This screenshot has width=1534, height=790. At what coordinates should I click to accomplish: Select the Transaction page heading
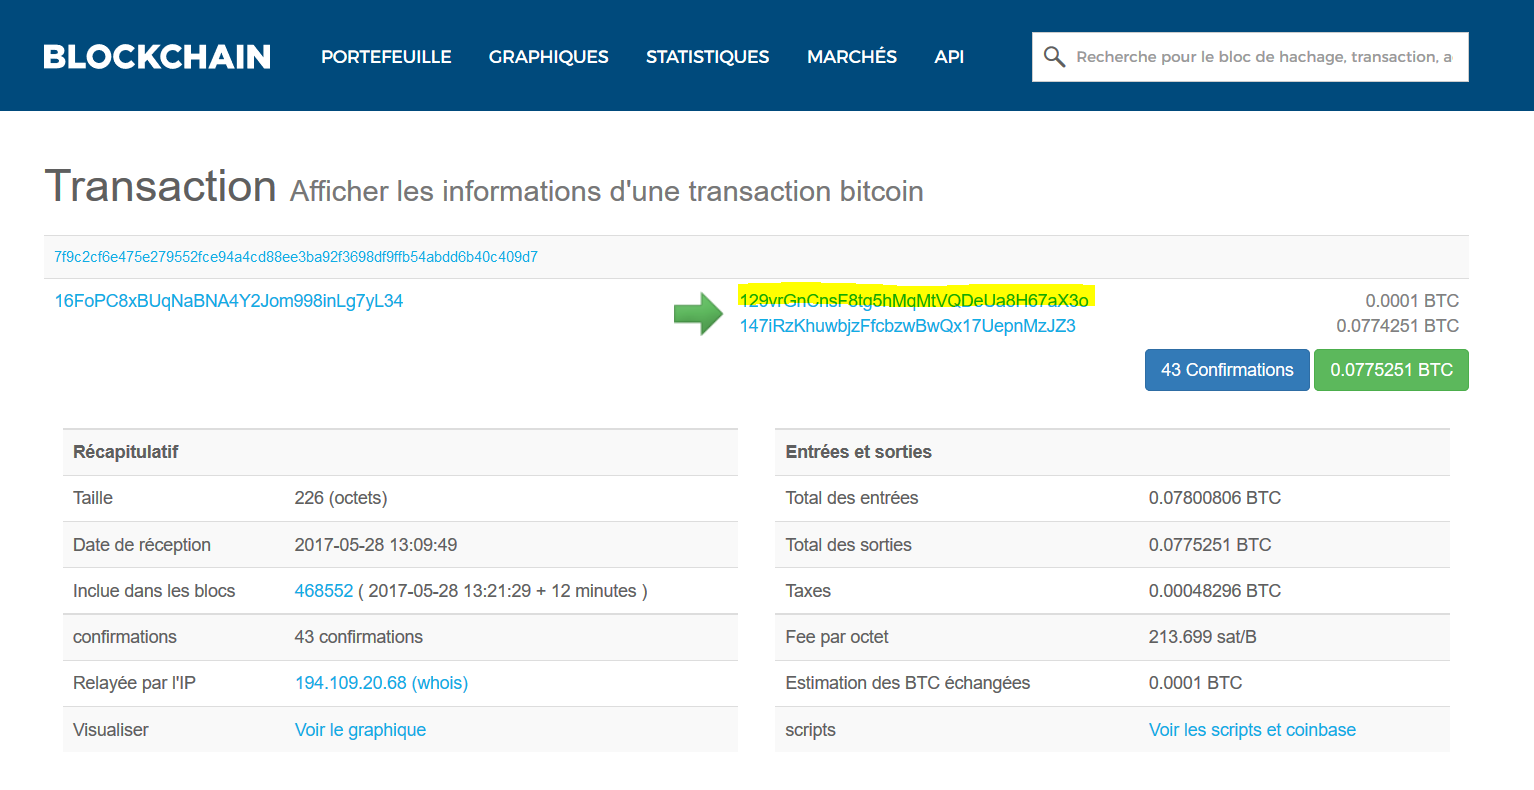pos(161,187)
